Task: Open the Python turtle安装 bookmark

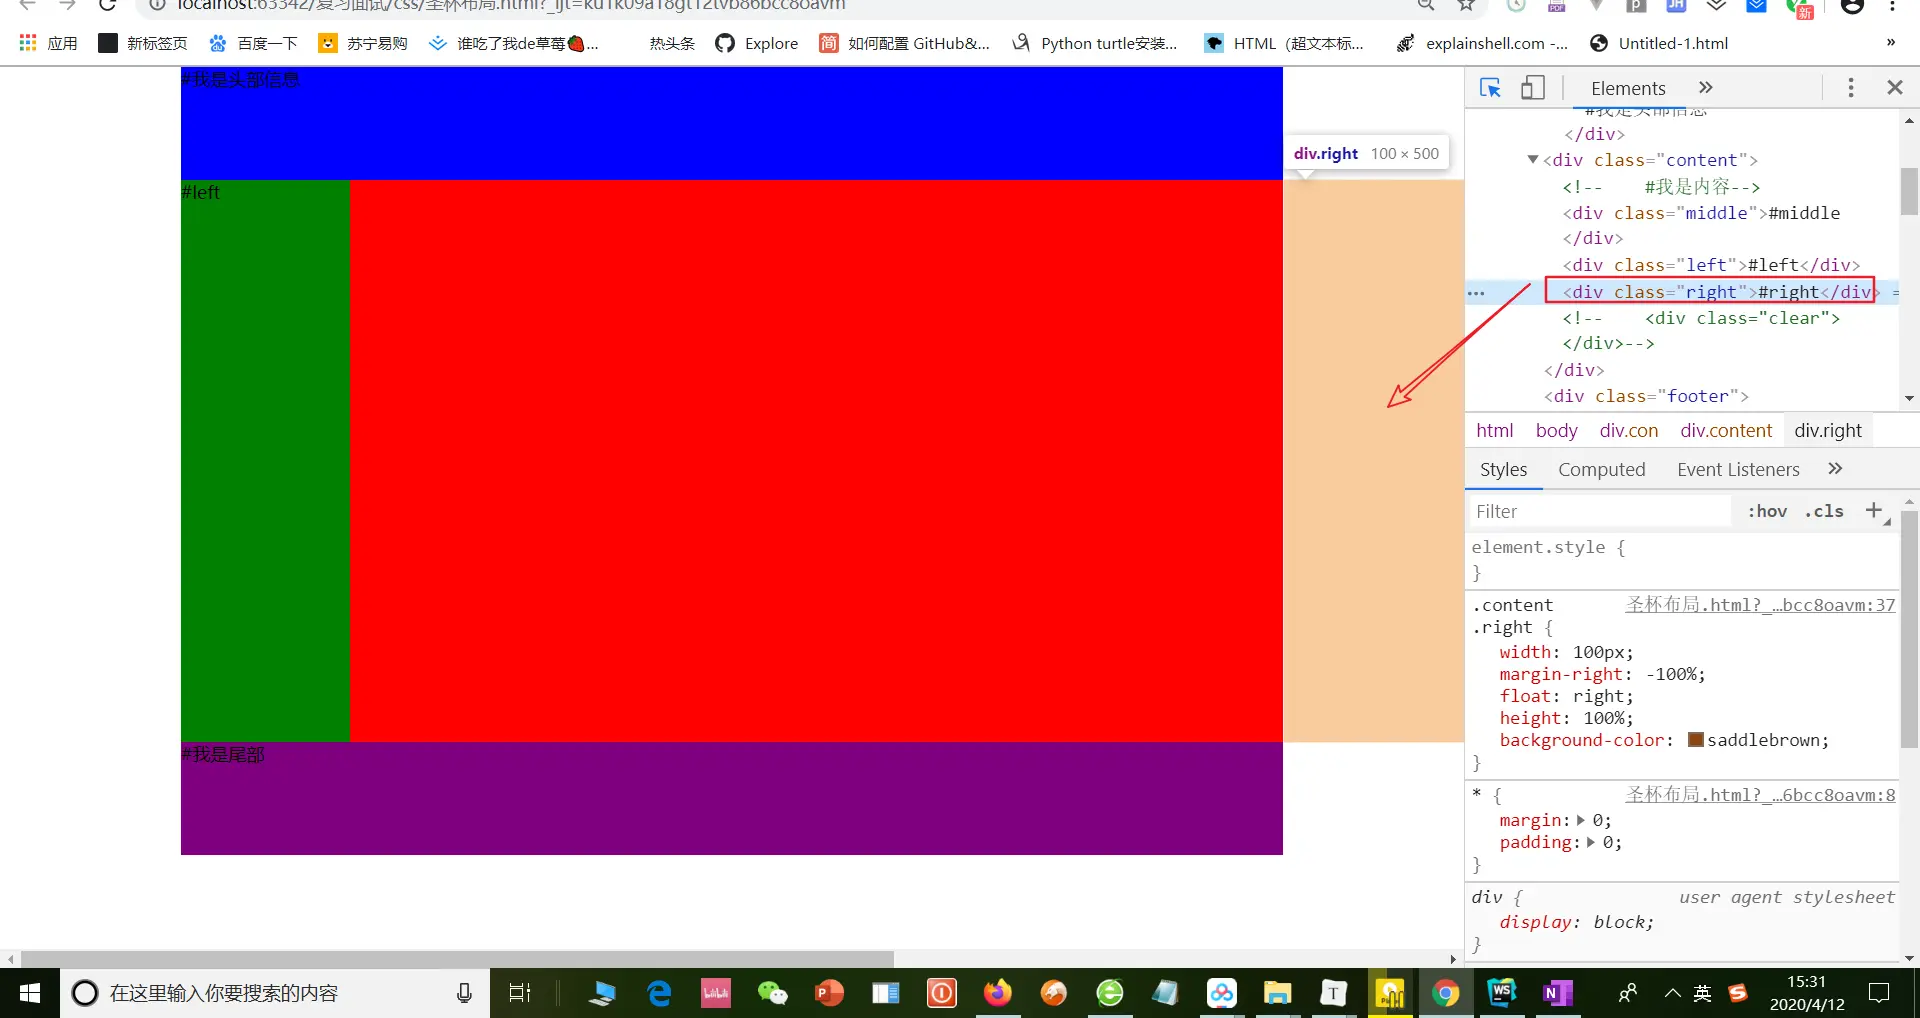Action: pyautogui.click(x=1095, y=43)
